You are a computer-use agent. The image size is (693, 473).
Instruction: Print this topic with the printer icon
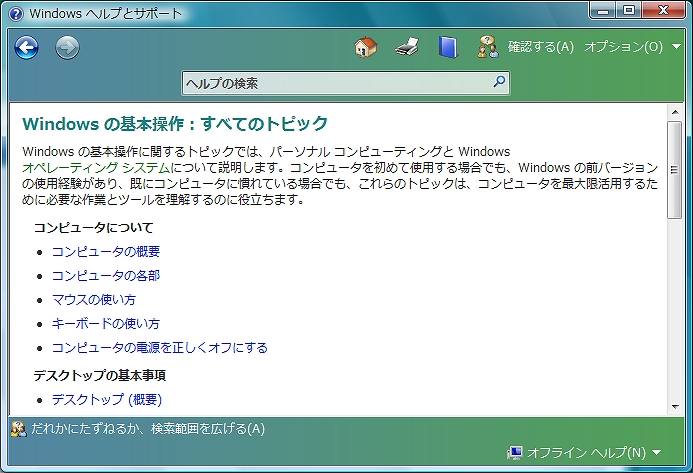(x=407, y=47)
